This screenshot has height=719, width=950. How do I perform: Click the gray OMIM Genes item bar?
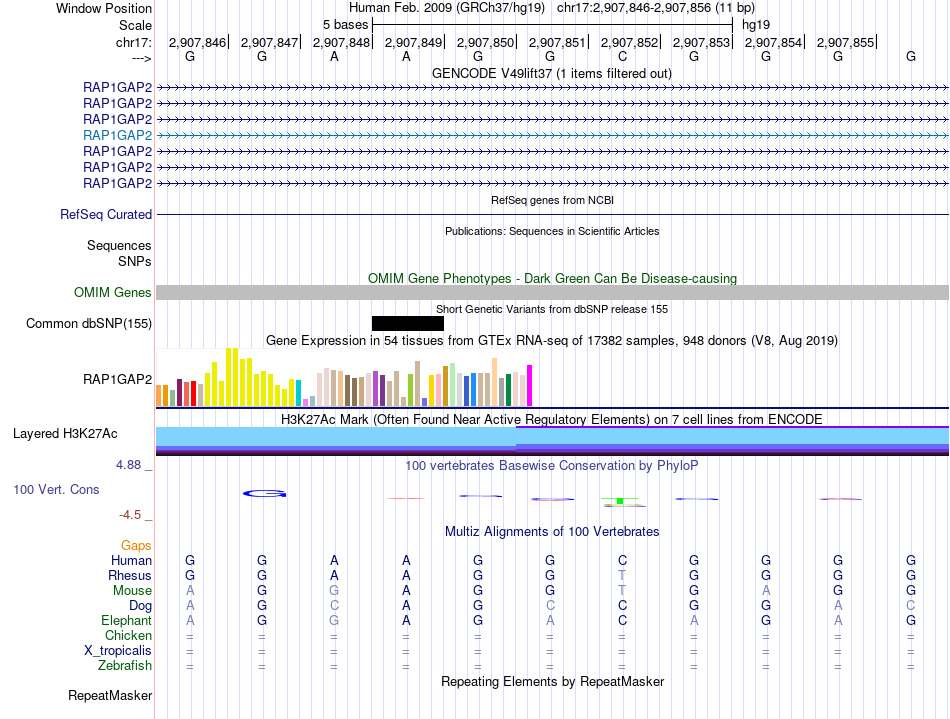point(552,293)
